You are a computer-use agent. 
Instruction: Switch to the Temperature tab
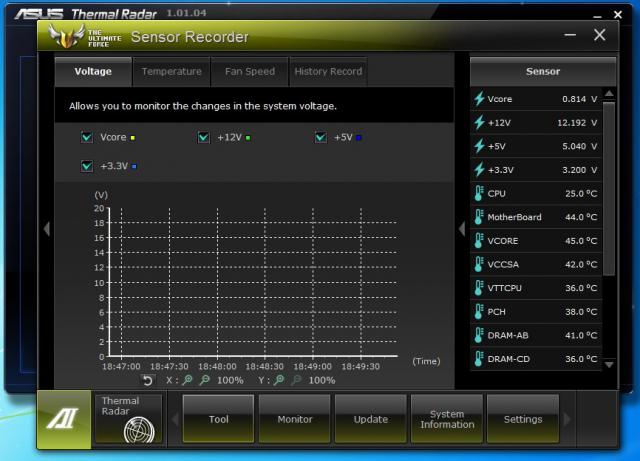pyautogui.click(x=171, y=72)
